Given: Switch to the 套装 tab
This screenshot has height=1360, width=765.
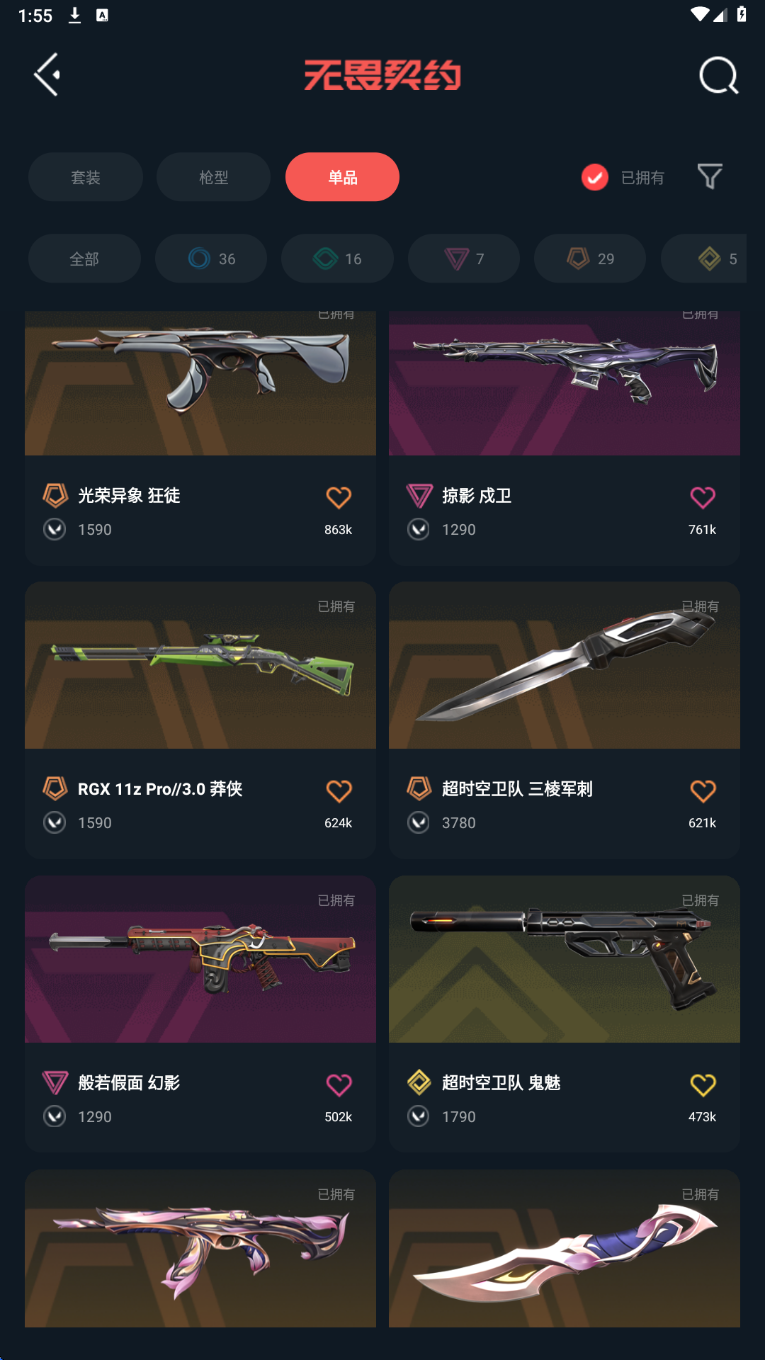Looking at the screenshot, I should pyautogui.click(x=85, y=177).
